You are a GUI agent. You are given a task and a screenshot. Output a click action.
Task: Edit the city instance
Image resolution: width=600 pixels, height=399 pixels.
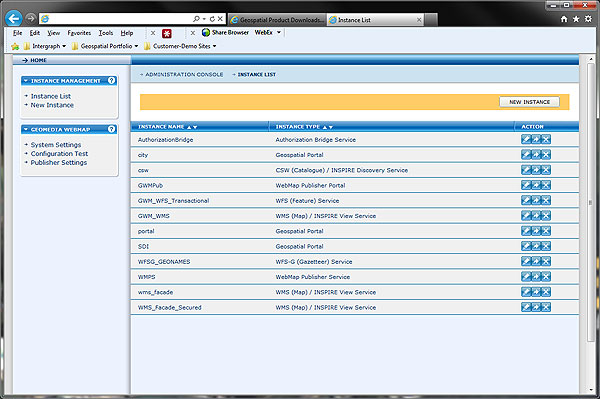(526, 155)
